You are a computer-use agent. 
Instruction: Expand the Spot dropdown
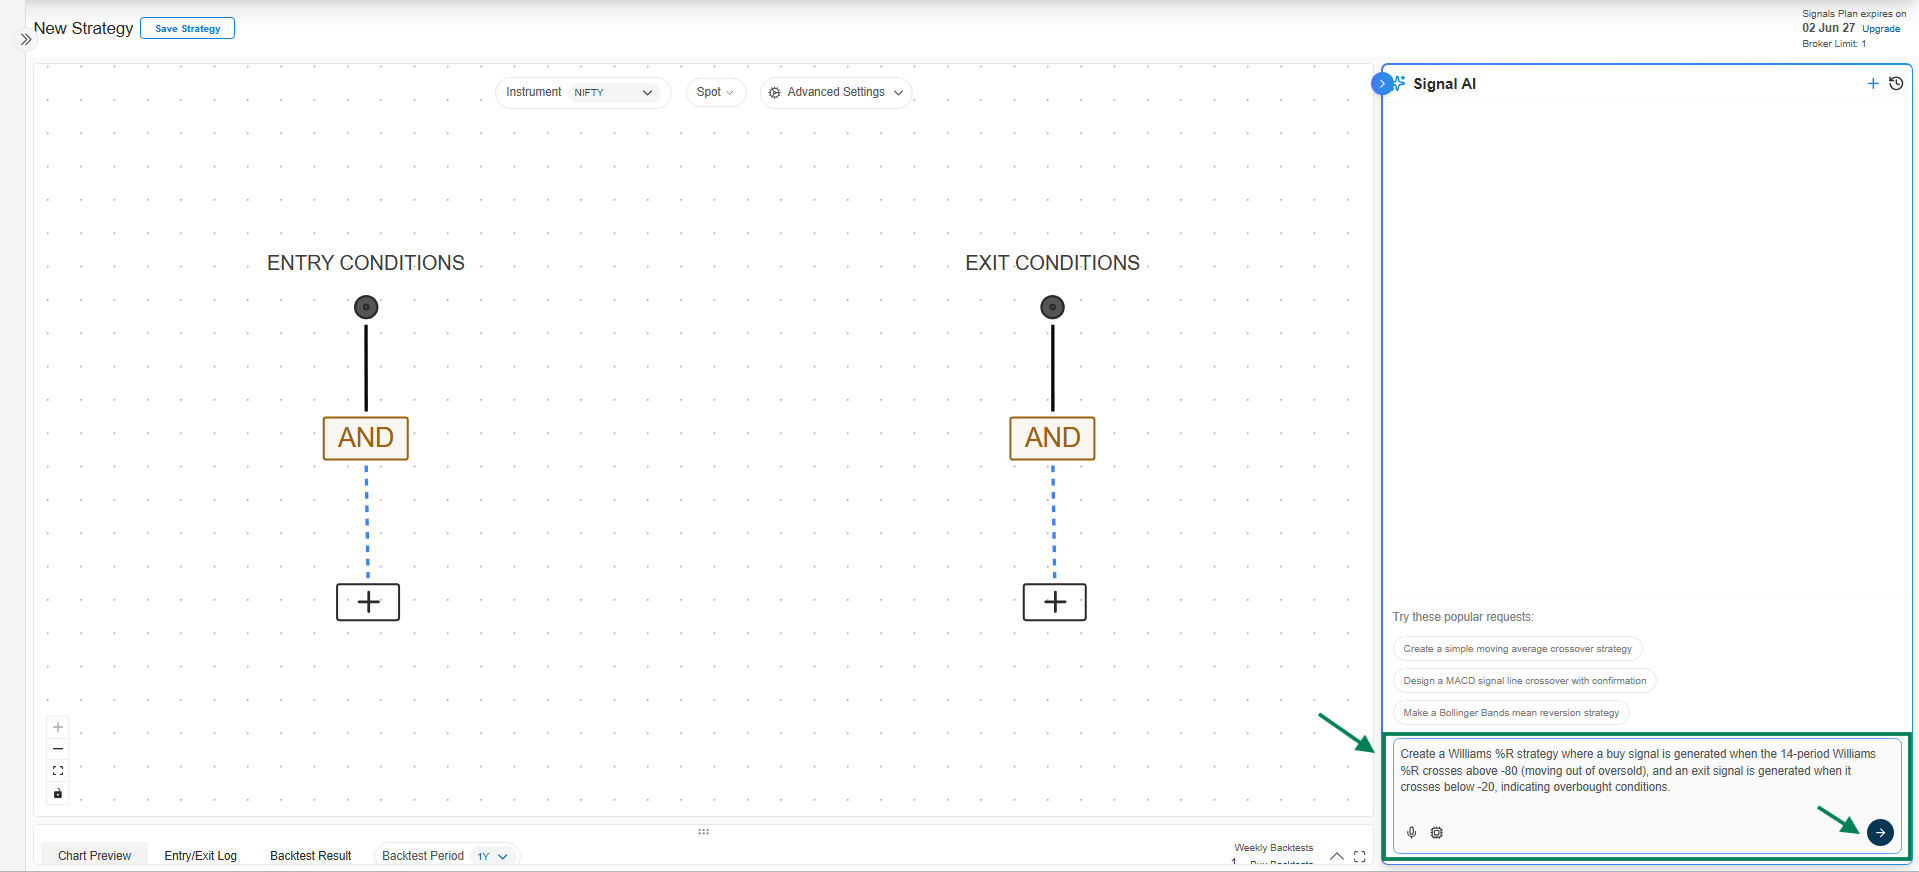point(715,92)
